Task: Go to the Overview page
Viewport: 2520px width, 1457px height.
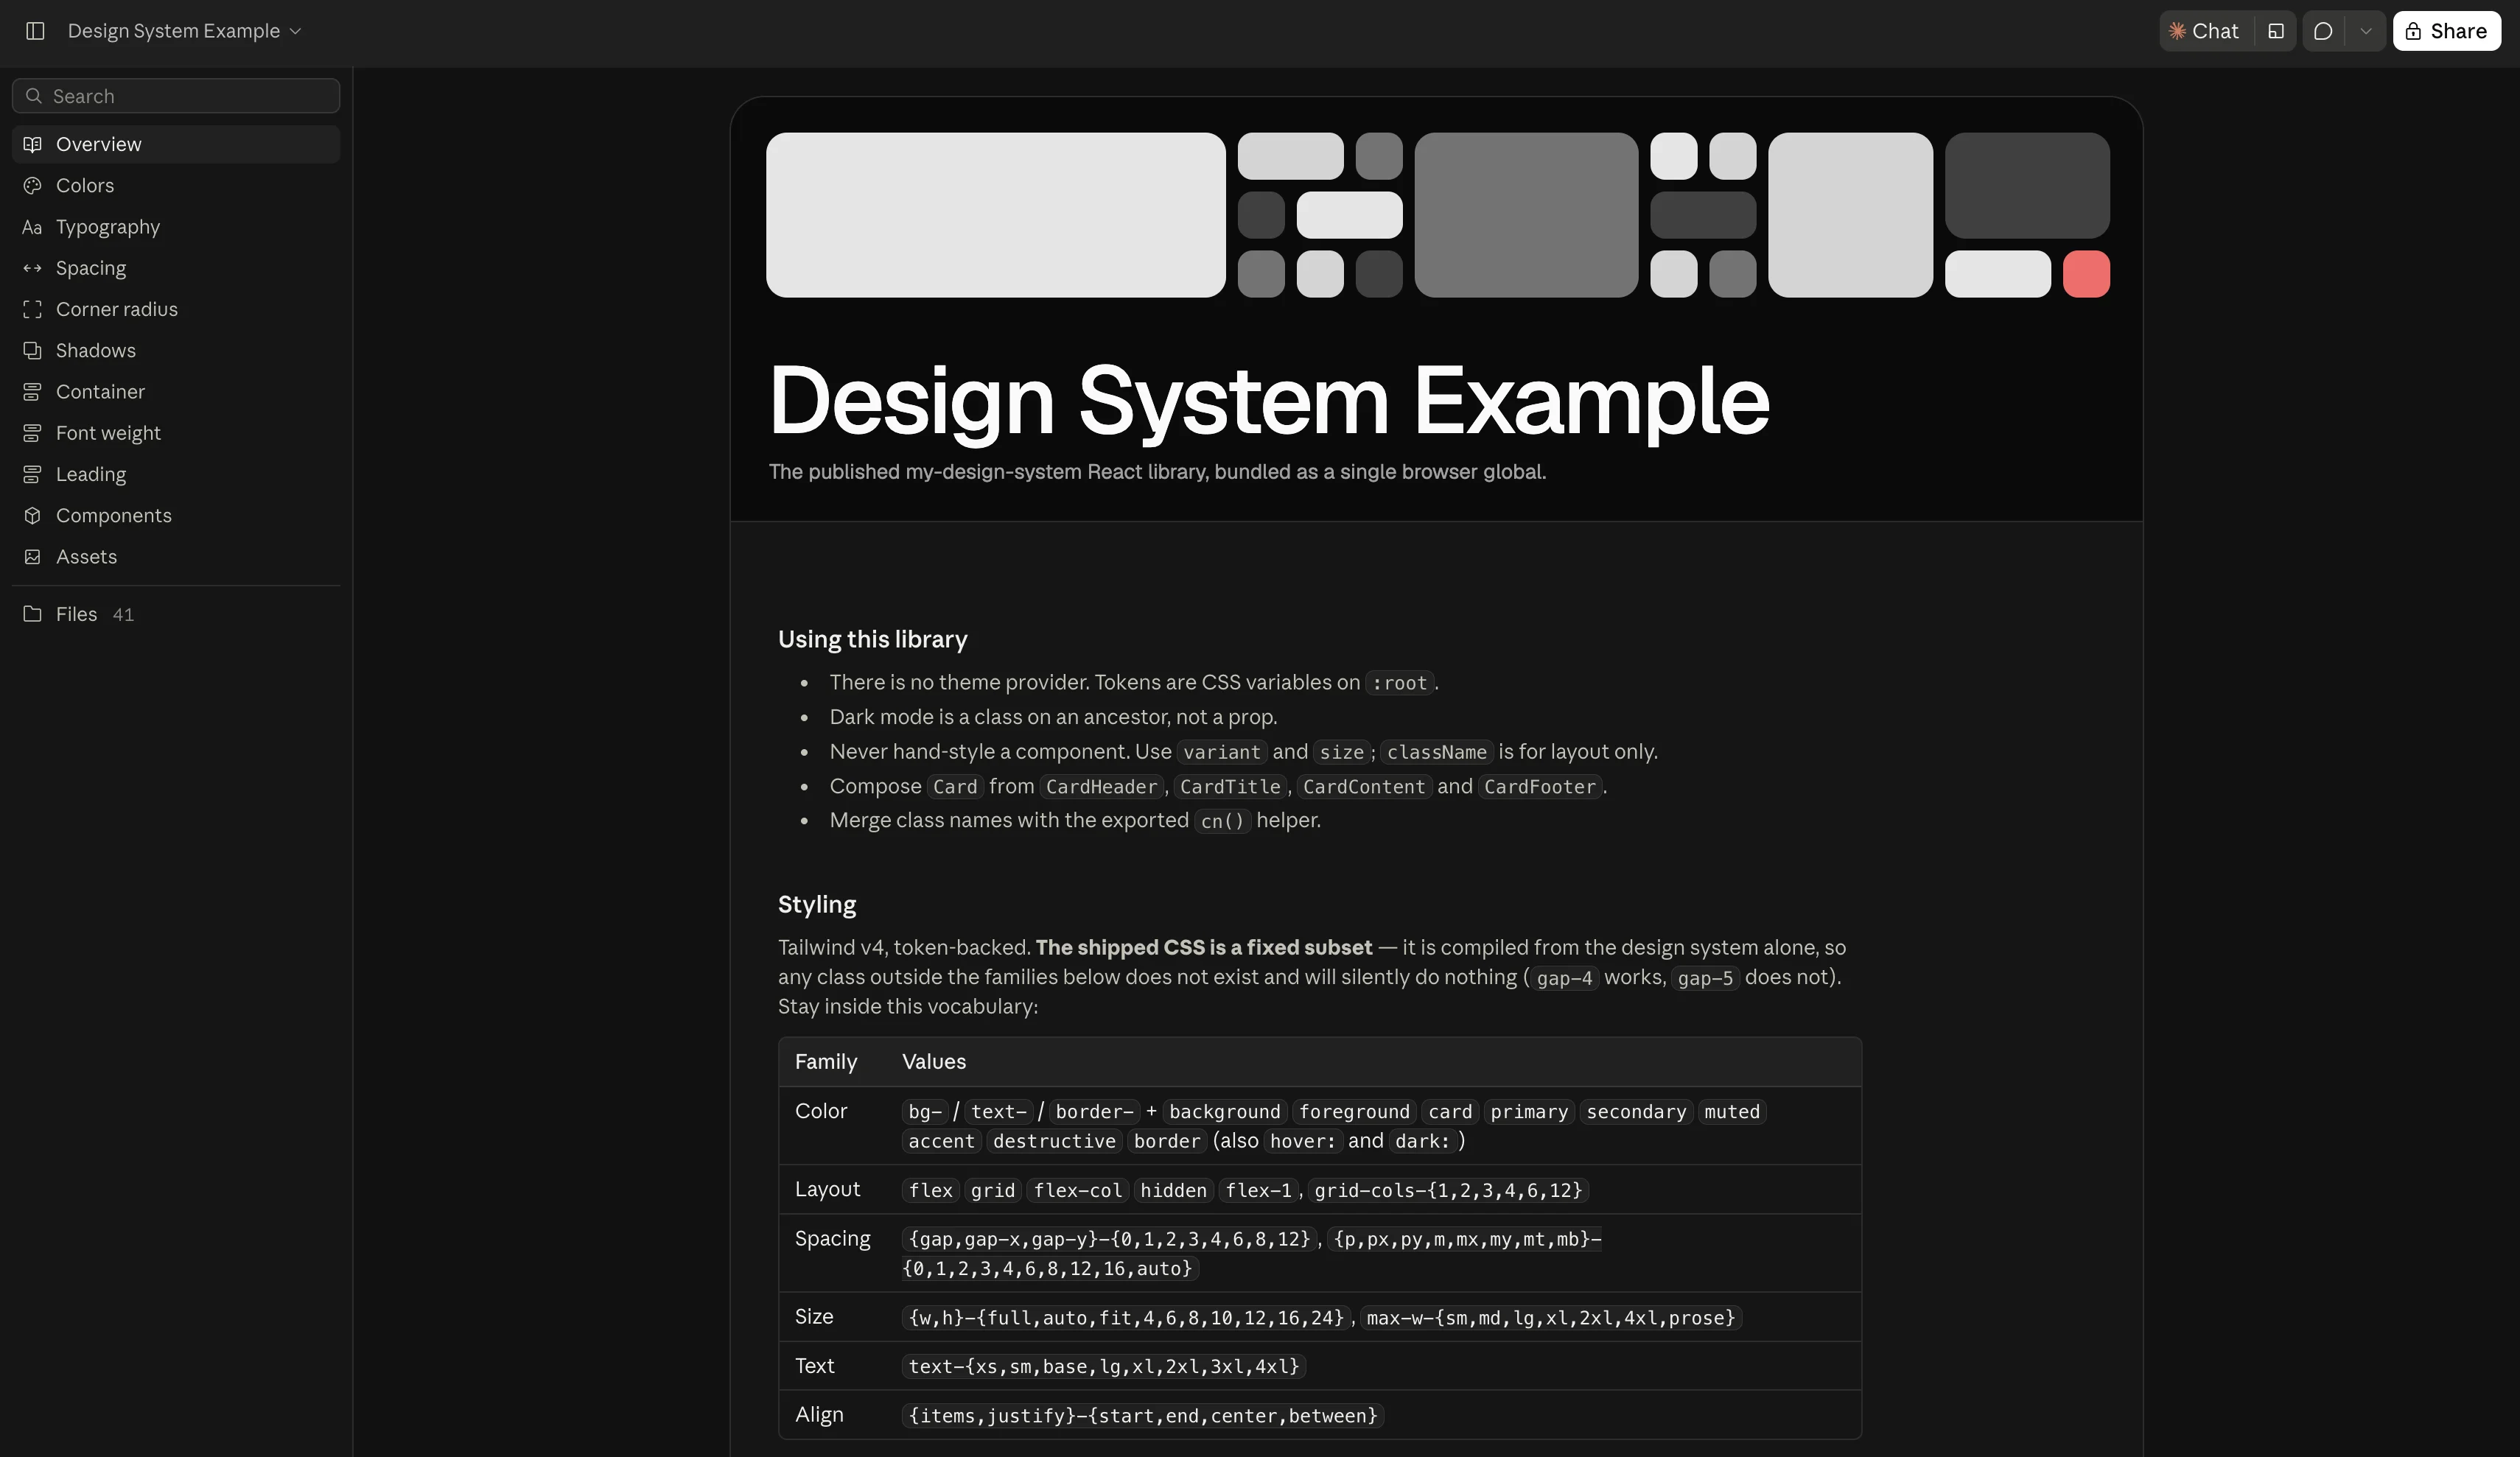Action: pos(176,144)
